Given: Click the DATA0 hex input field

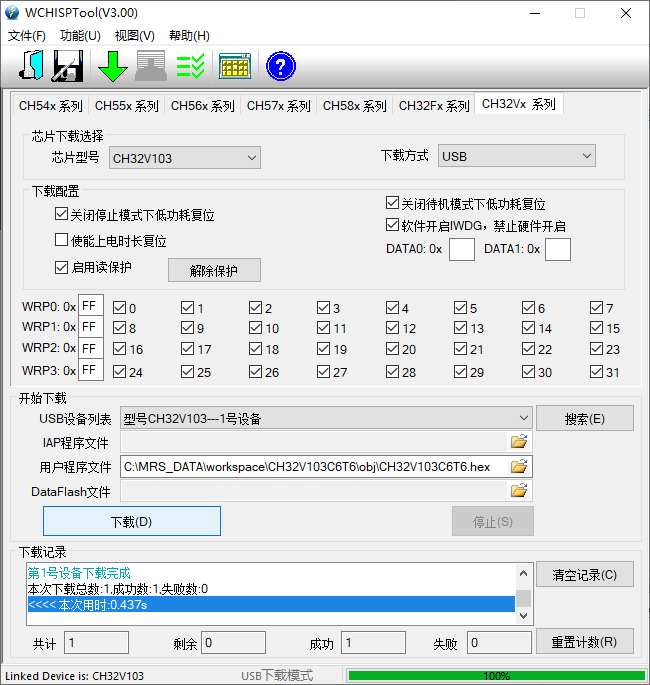Looking at the screenshot, I should [x=462, y=249].
